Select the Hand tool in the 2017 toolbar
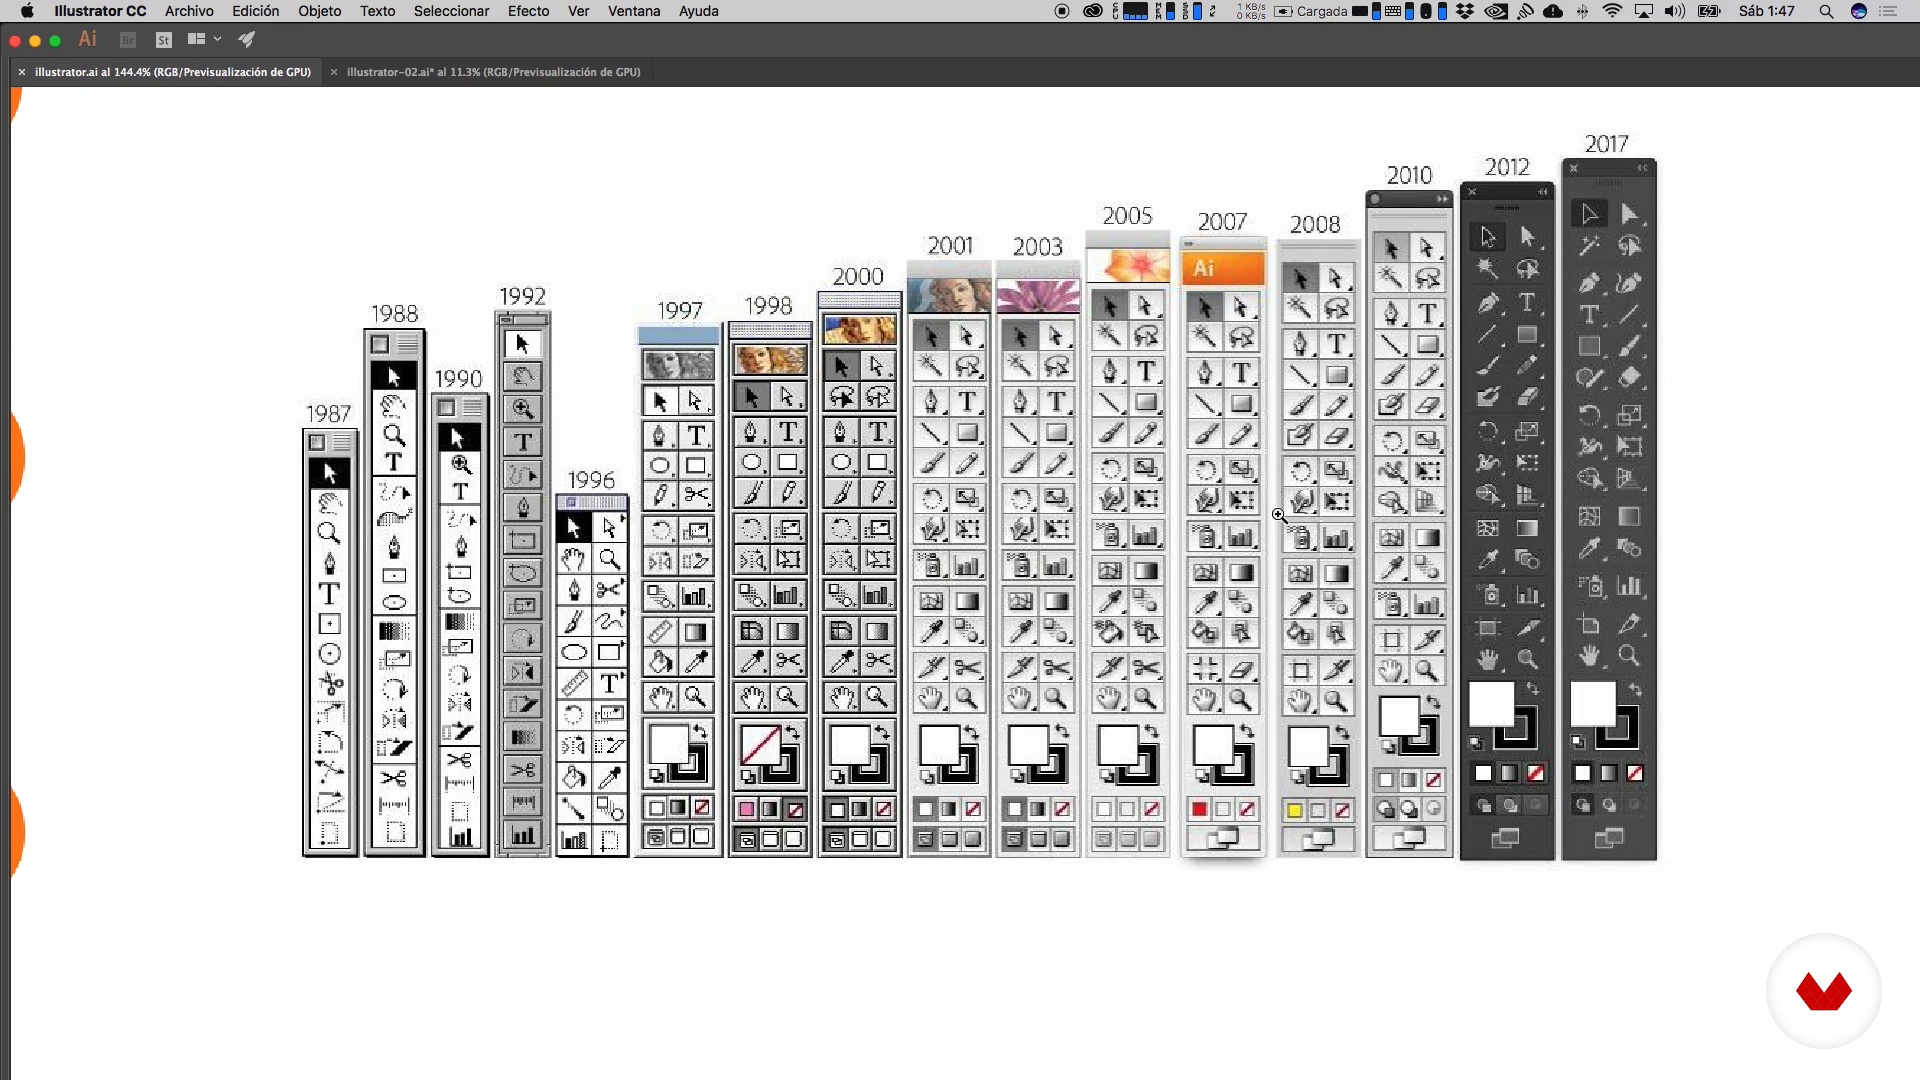The width and height of the screenshot is (1920, 1080). (x=1589, y=656)
